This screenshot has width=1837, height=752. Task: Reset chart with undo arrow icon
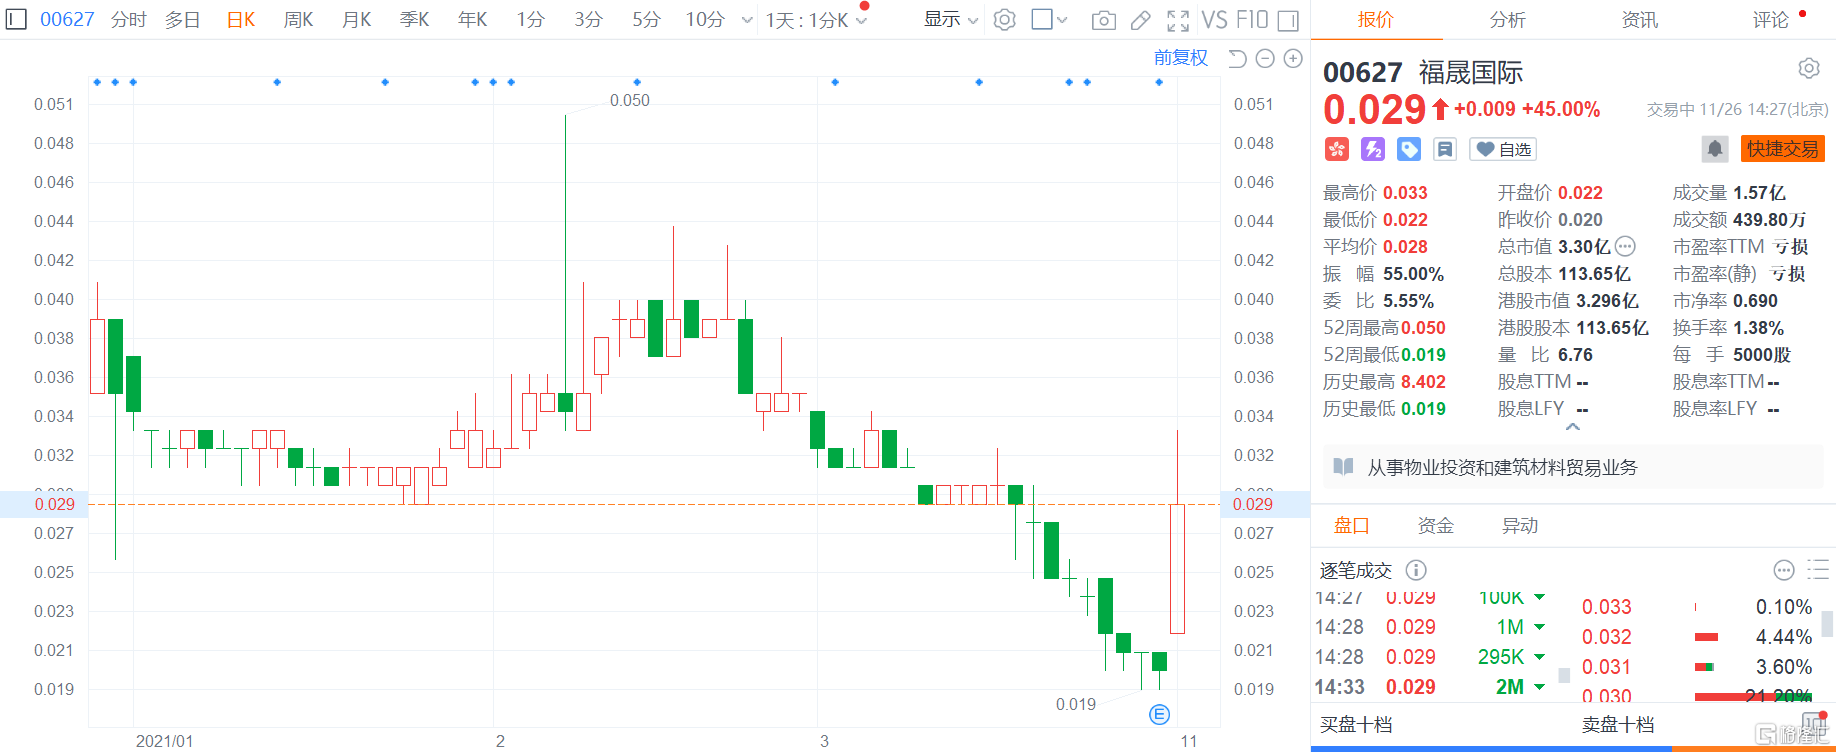coord(1237,59)
